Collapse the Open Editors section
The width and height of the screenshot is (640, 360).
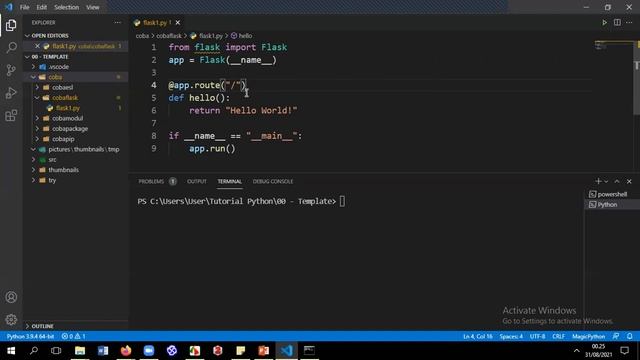(75, 36)
